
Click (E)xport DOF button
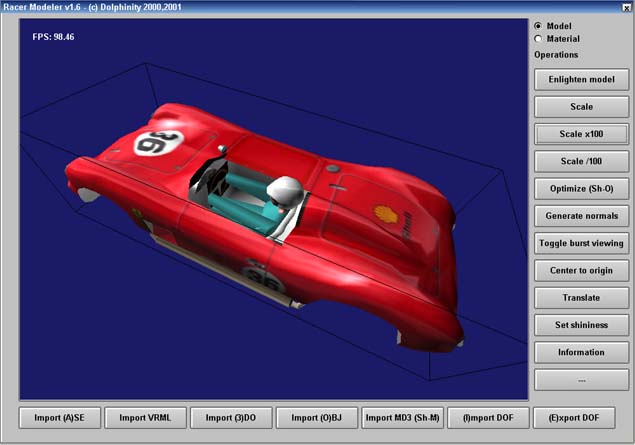point(574,418)
